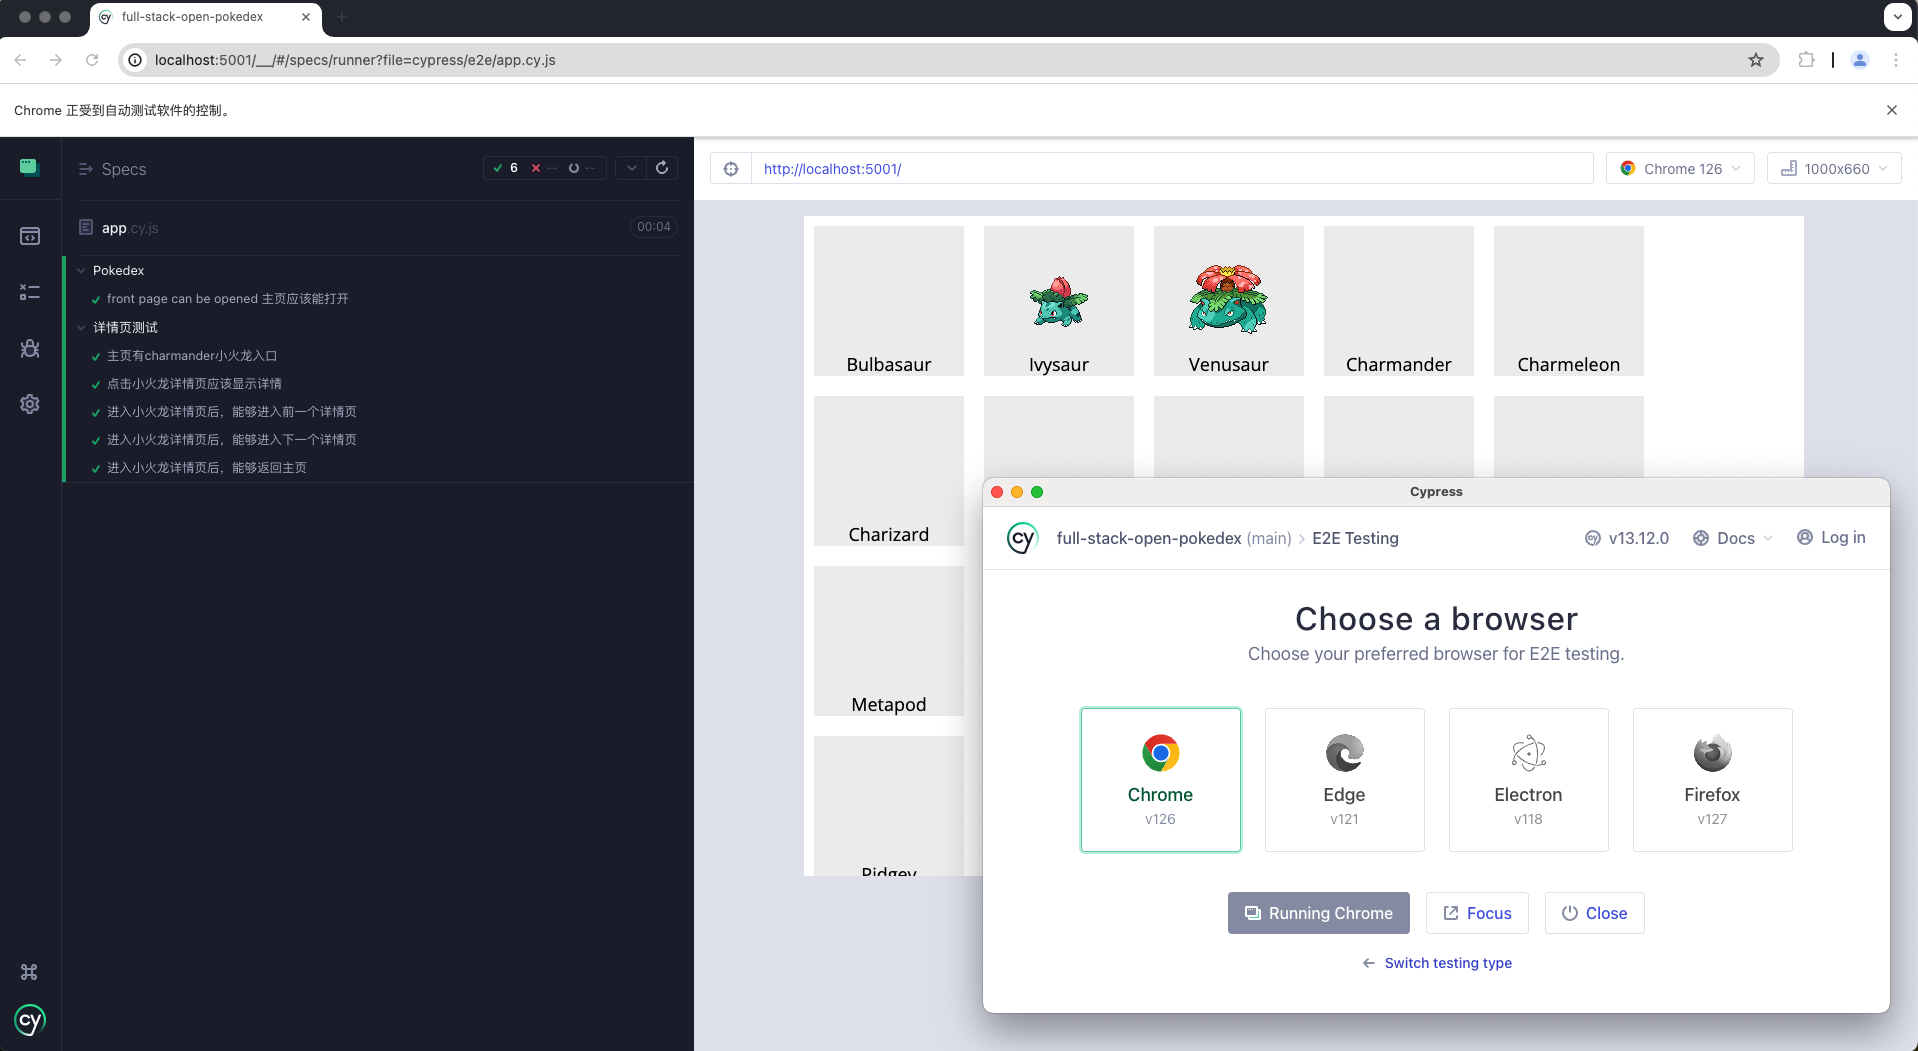Click Cypress logo at sidebar bottom
The image size is (1918, 1051).
tap(30, 1020)
